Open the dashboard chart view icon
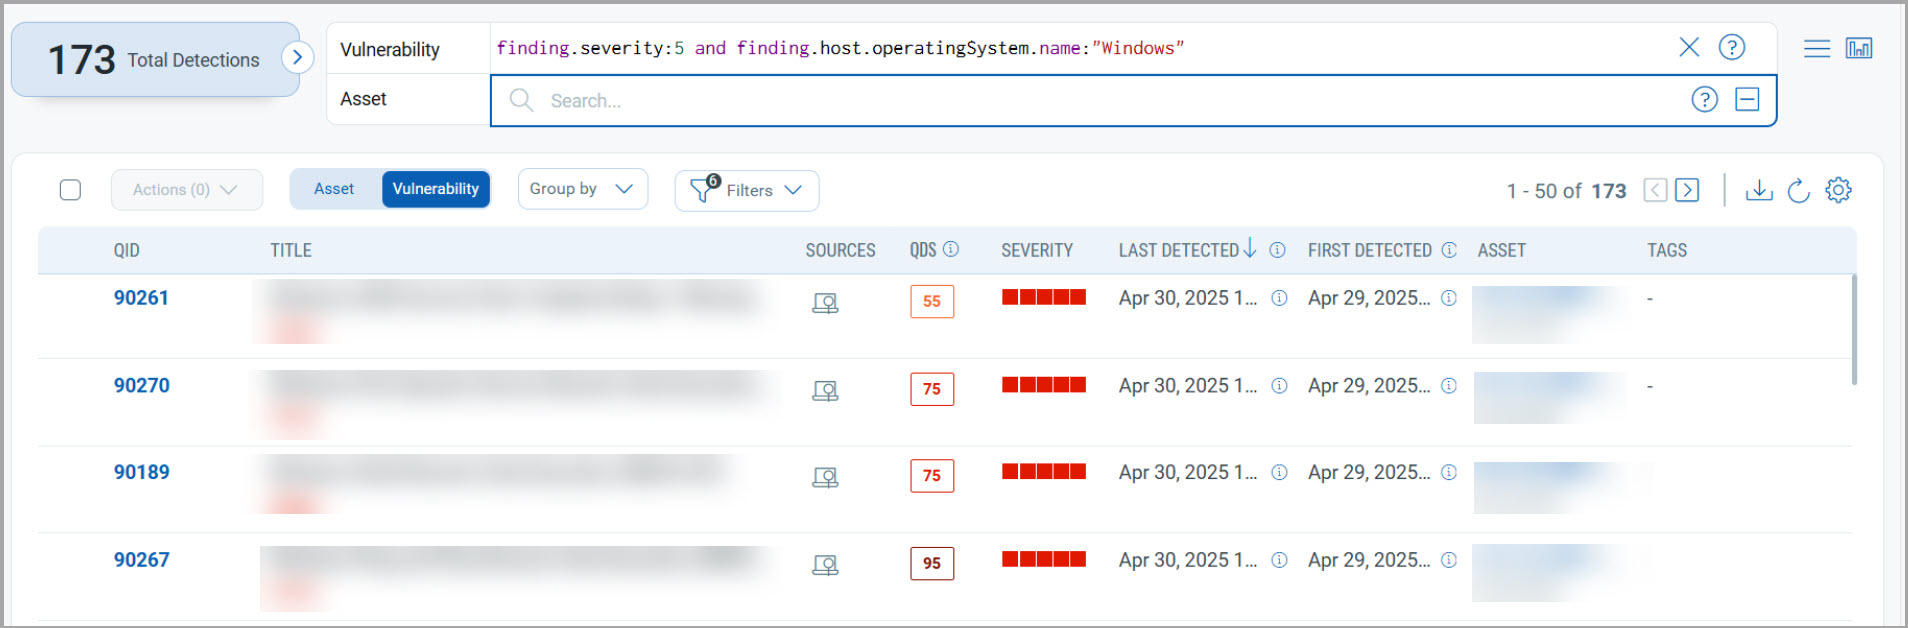This screenshot has width=1908, height=628. tap(1858, 48)
